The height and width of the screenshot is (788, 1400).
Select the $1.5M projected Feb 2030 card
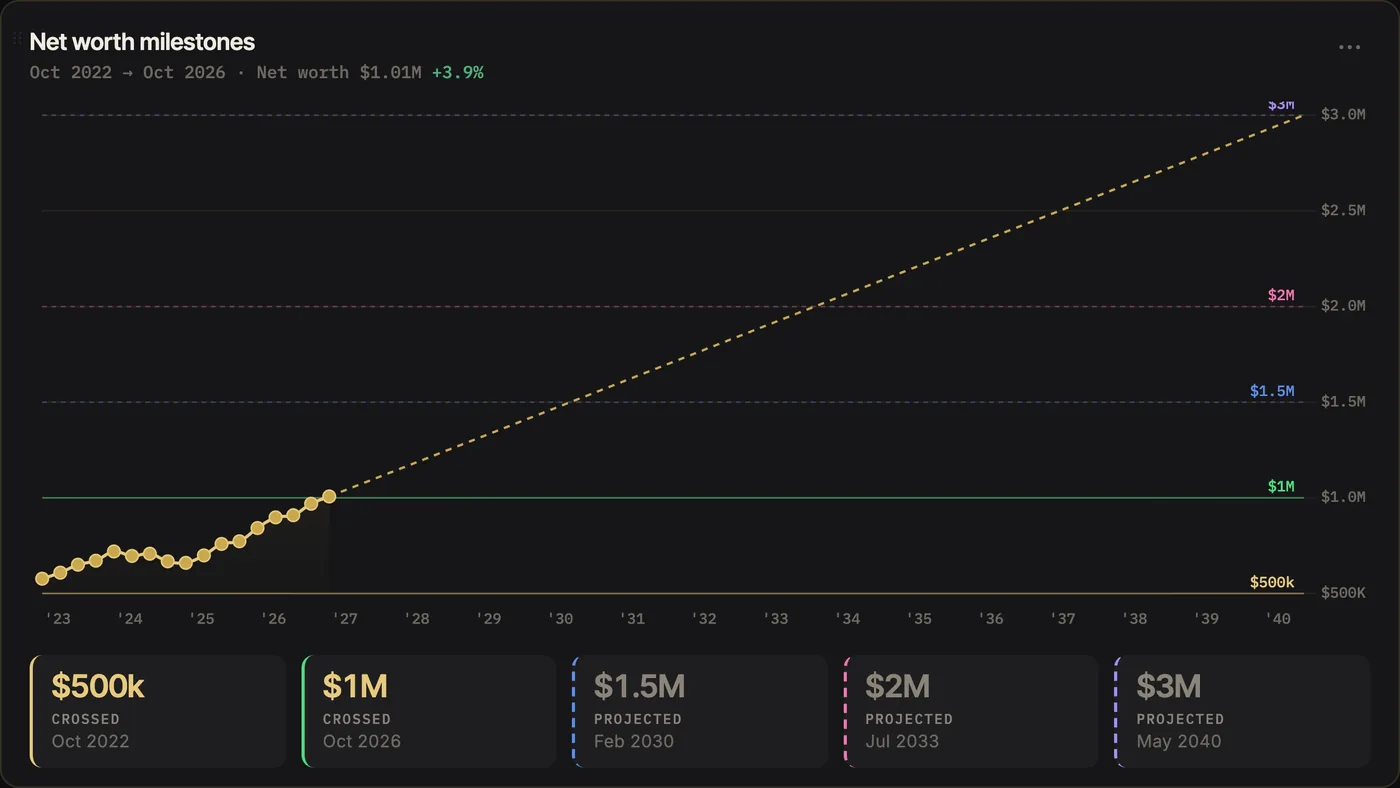700,711
